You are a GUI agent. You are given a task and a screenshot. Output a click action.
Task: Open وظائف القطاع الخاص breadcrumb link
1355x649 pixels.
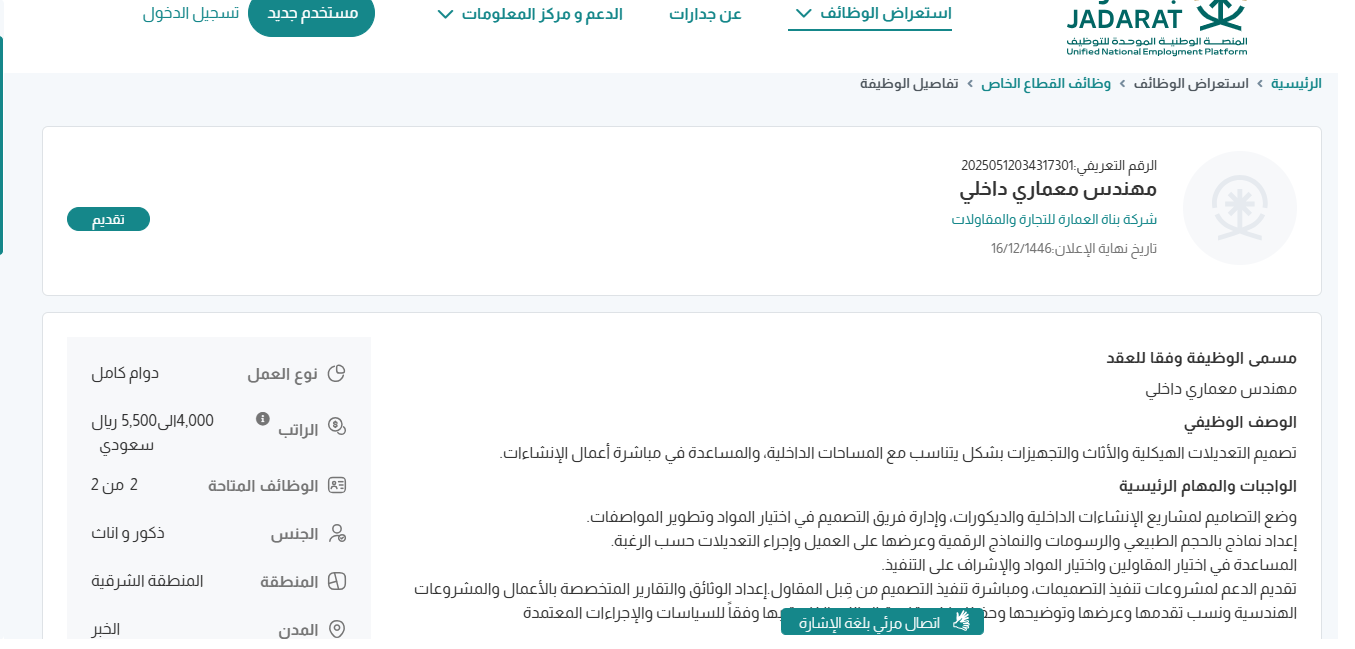pyautogui.click(x=1045, y=83)
